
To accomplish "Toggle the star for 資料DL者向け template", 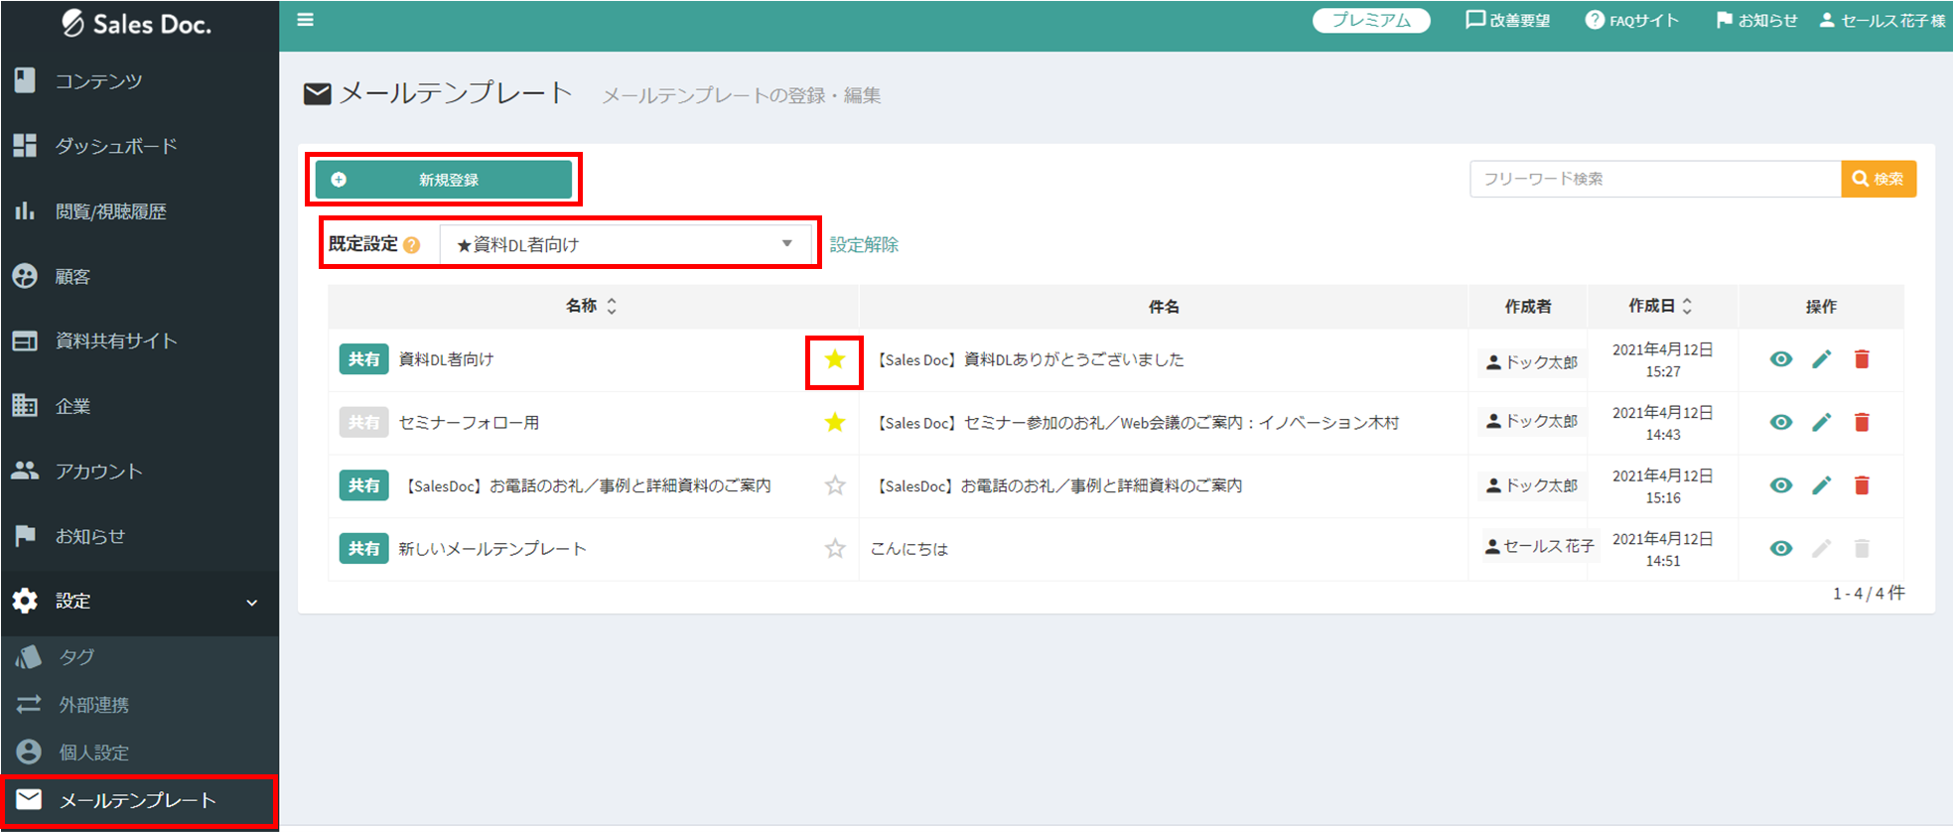I will 835,360.
